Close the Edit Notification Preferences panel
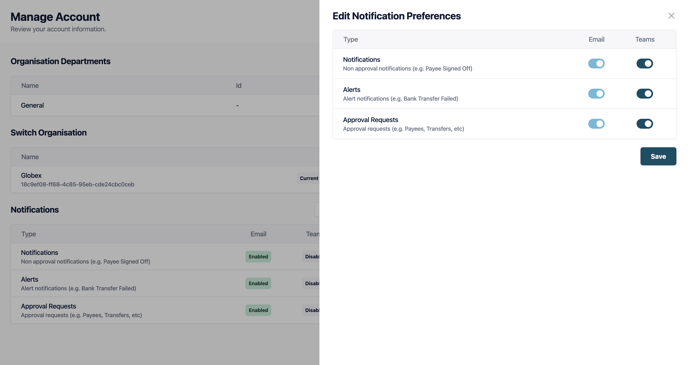The width and height of the screenshot is (688, 365). 671,16
